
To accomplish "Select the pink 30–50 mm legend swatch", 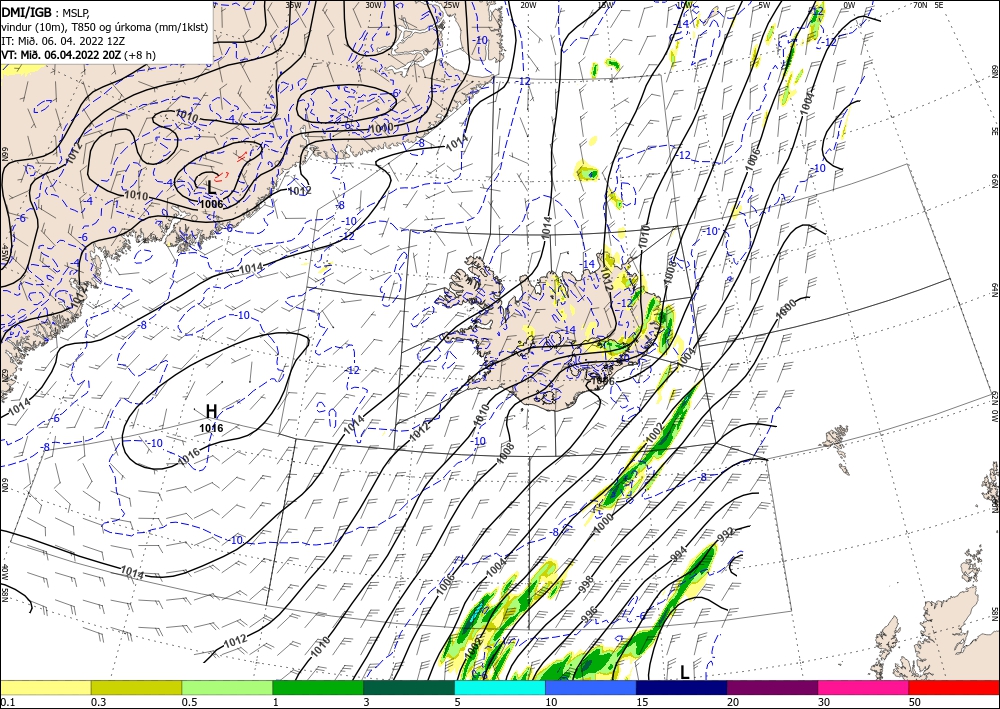I will coord(864,687).
